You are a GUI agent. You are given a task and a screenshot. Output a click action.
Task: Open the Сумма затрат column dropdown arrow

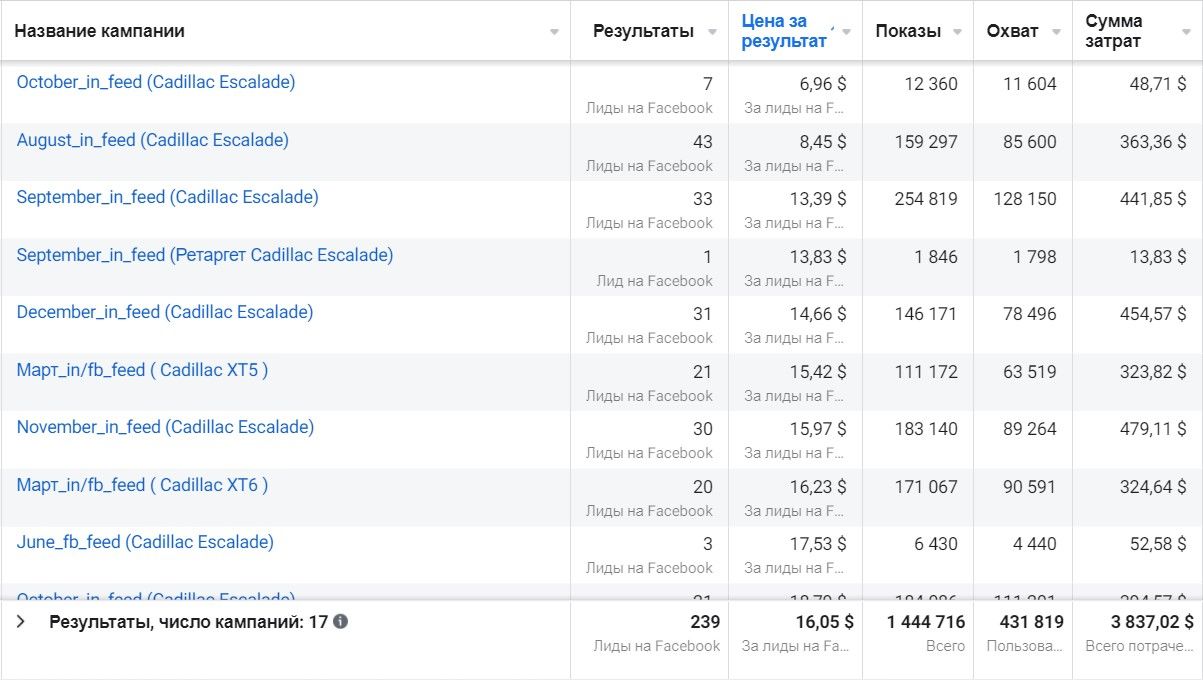point(1185,32)
